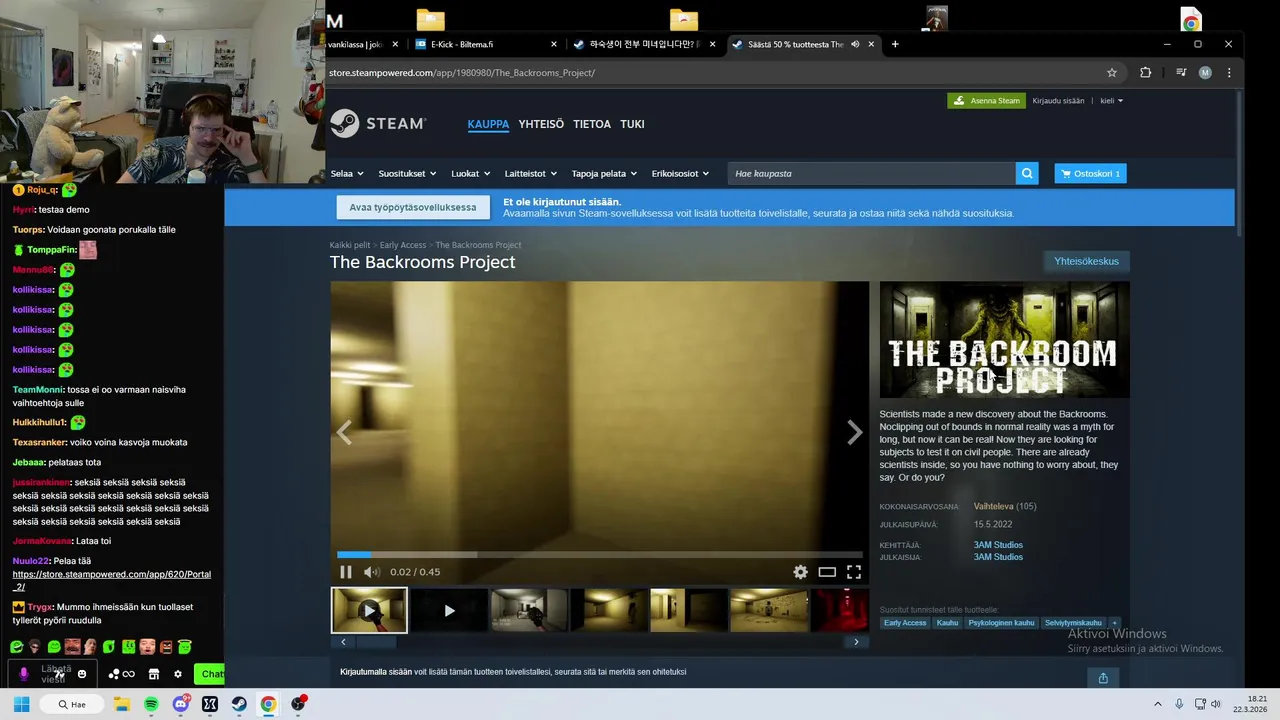Open Discord from the taskbar
1280x720 pixels.
[180, 704]
